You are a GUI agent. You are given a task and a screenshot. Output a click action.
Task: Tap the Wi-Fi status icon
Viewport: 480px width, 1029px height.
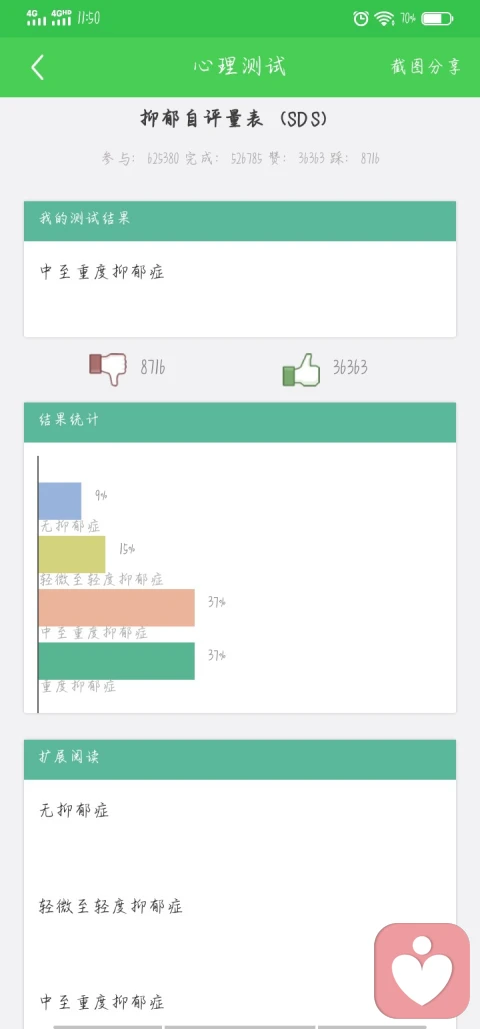click(x=384, y=18)
